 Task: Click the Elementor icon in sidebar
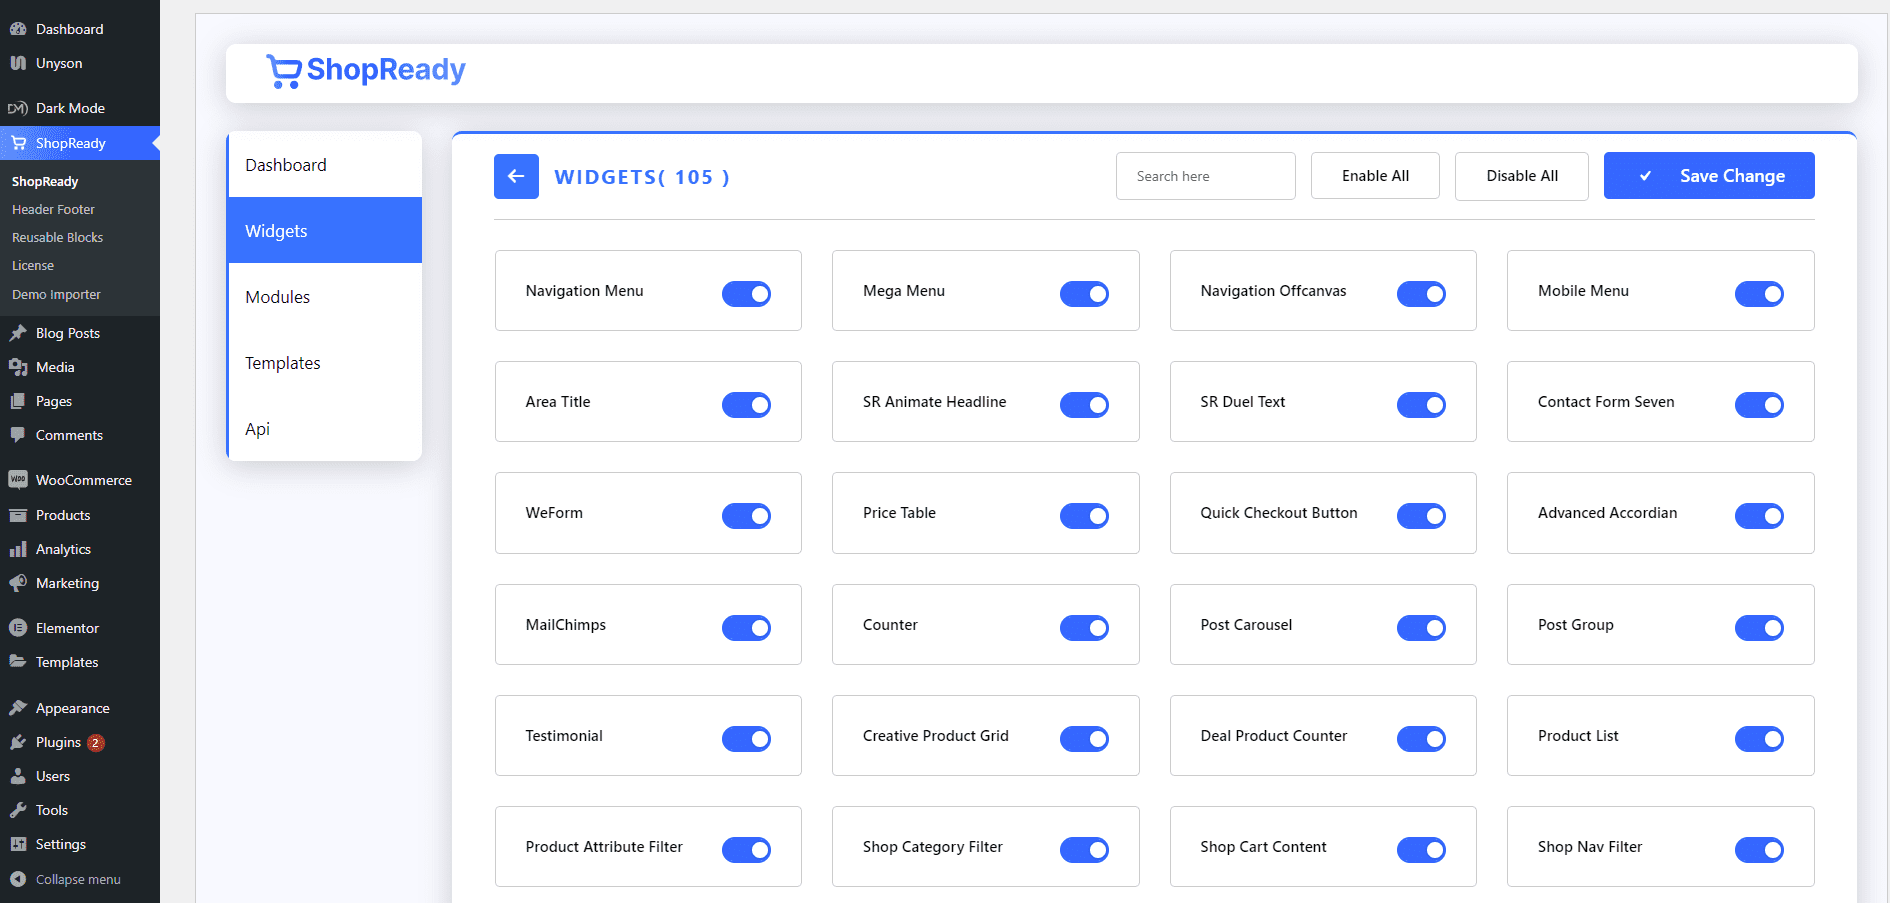(18, 628)
